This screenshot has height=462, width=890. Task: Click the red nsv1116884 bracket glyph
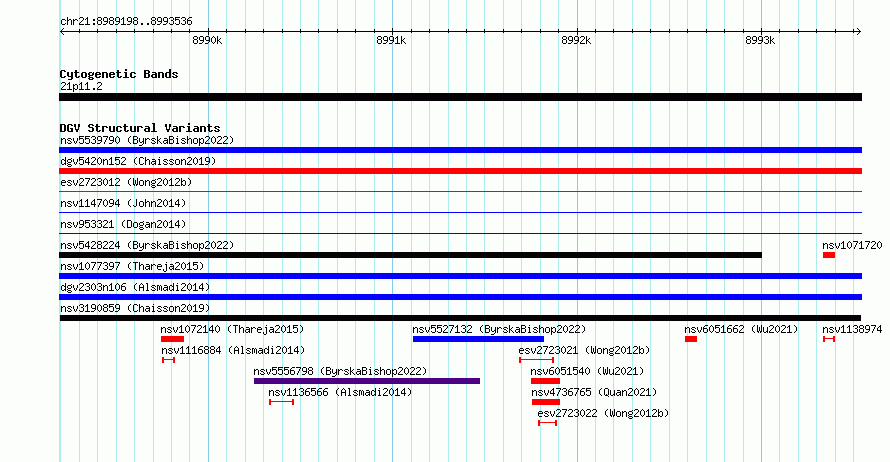click(169, 360)
